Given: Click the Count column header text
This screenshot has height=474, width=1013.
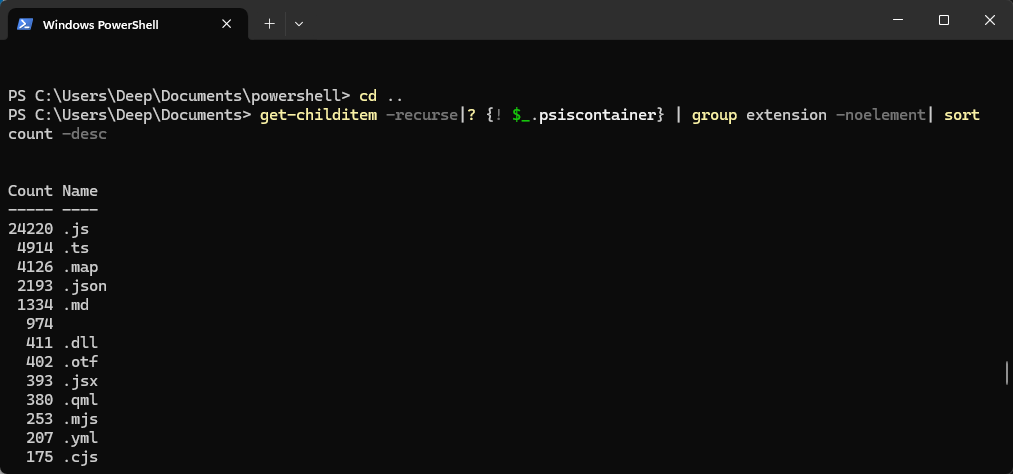Looking at the screenshot, I should 30,191.
